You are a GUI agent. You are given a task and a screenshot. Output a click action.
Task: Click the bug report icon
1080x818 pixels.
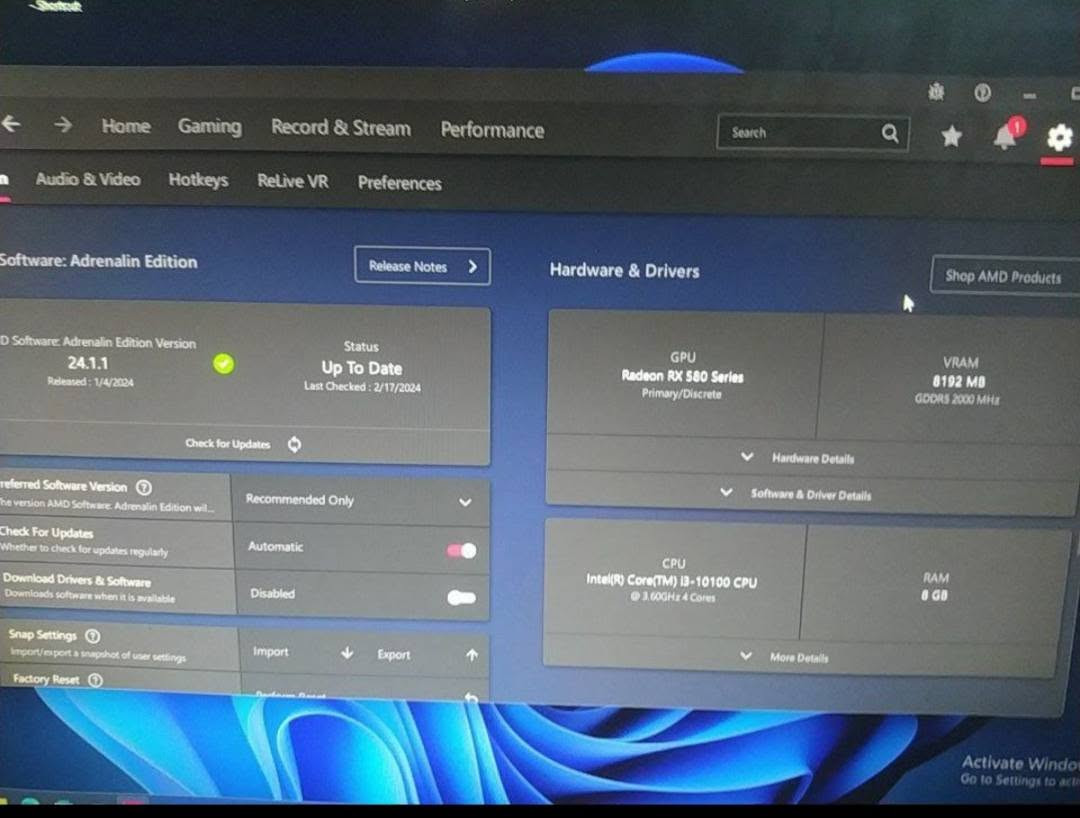(936, 92)
